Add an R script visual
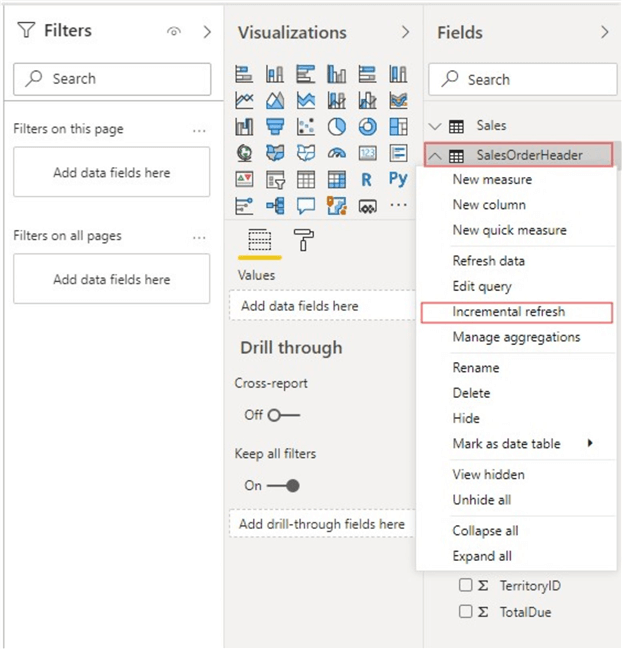The image size is (622, 649). coord(367,180)
